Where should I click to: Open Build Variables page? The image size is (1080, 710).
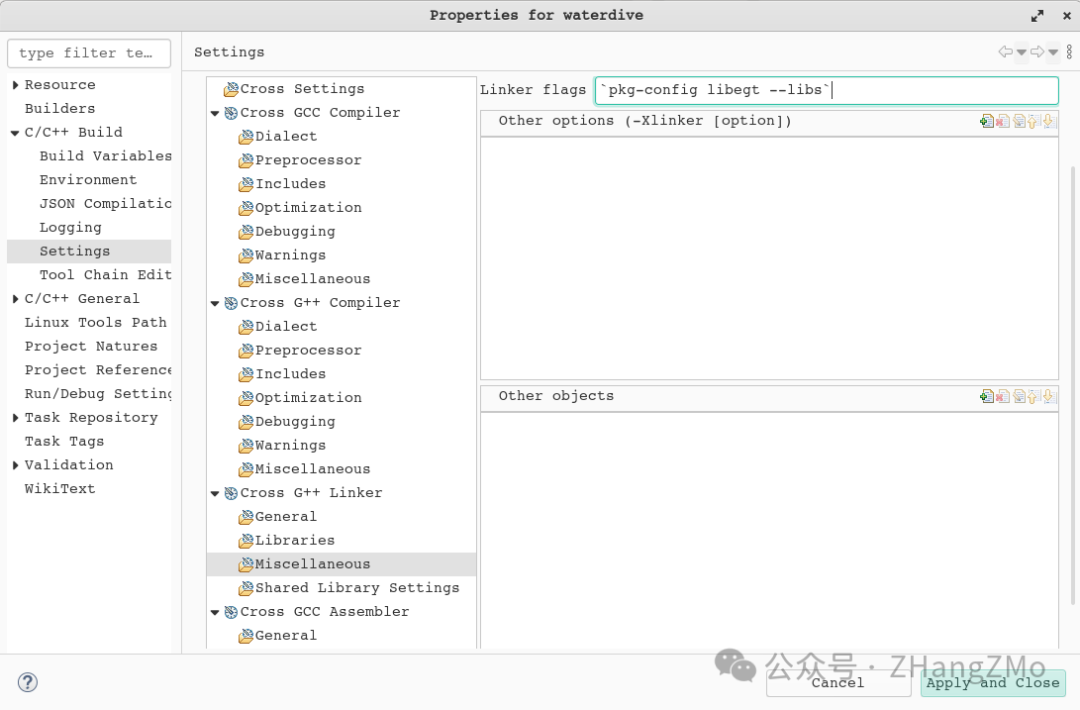tap(105, 156)
